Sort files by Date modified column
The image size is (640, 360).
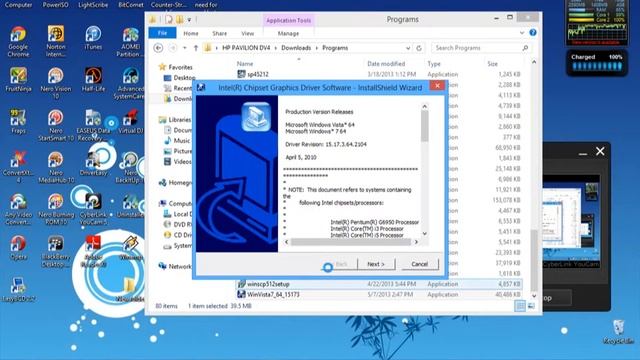(386, 64)
